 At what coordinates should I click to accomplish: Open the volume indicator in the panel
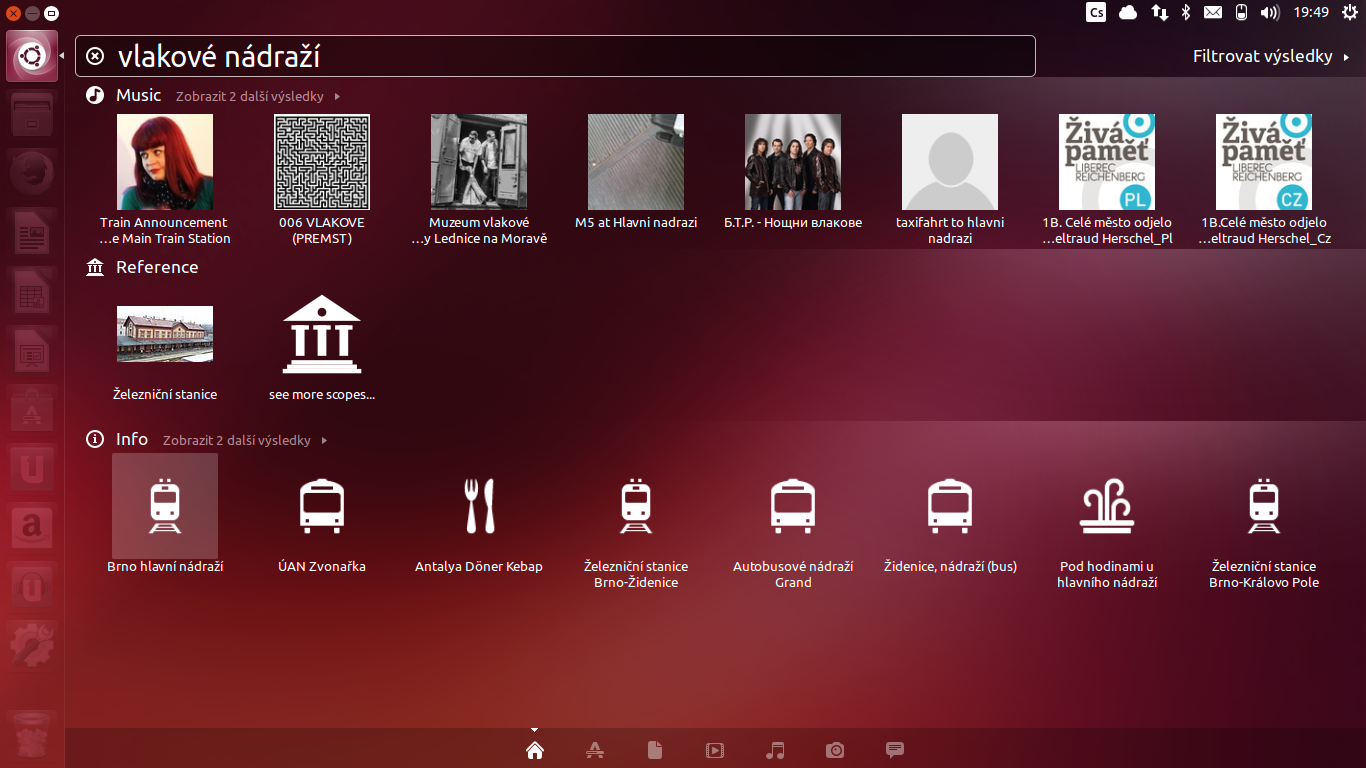1270,13
